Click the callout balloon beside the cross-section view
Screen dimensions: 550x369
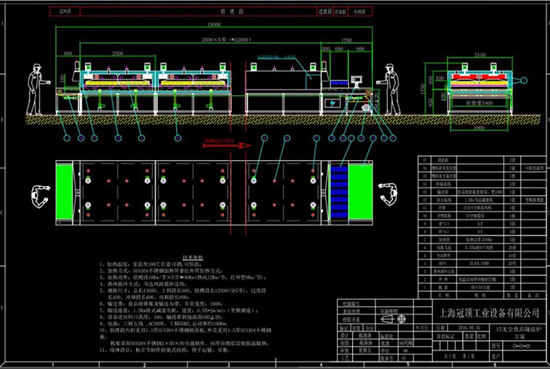tap(524, 81)
